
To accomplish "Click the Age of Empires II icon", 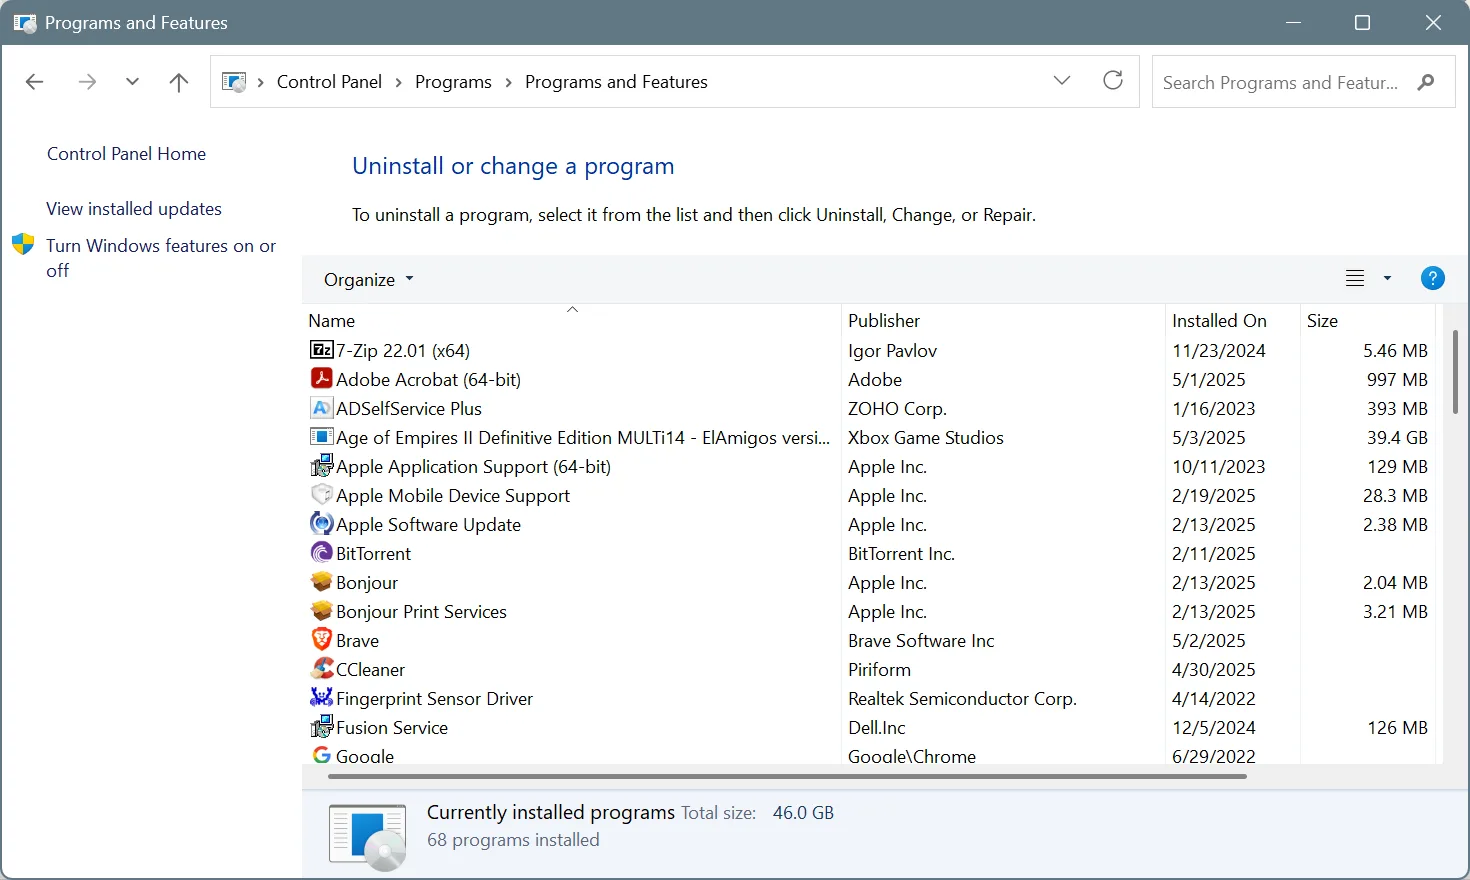I will point(321,437).
